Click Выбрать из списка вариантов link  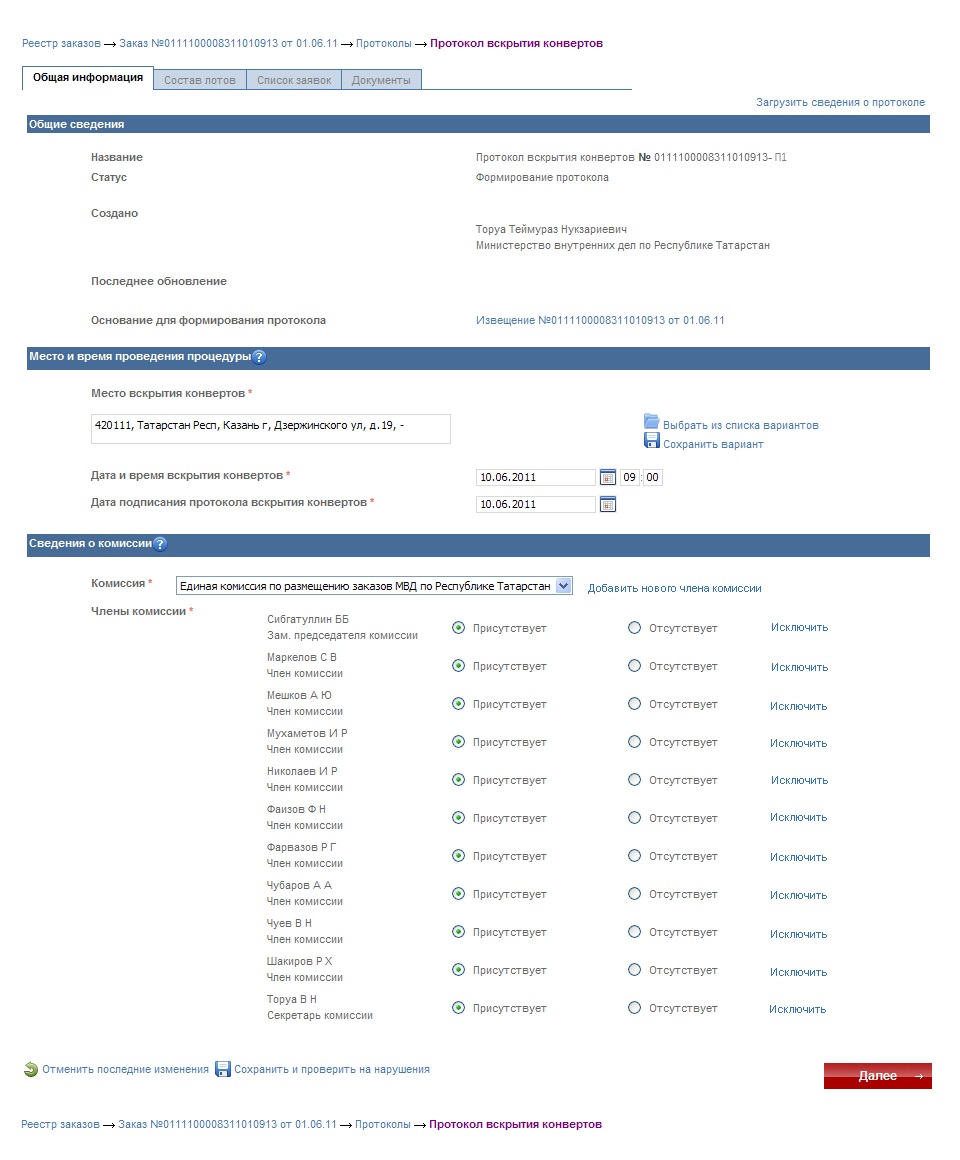(x=740, y=425)
